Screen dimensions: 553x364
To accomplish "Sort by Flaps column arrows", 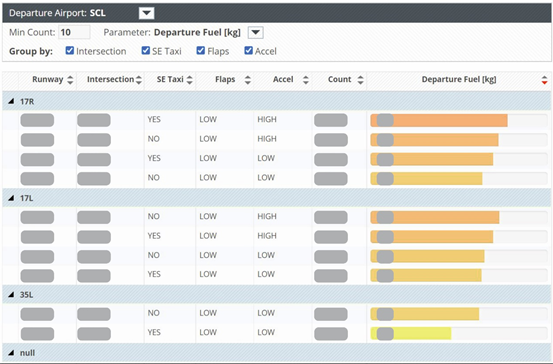I will point(248,80).
